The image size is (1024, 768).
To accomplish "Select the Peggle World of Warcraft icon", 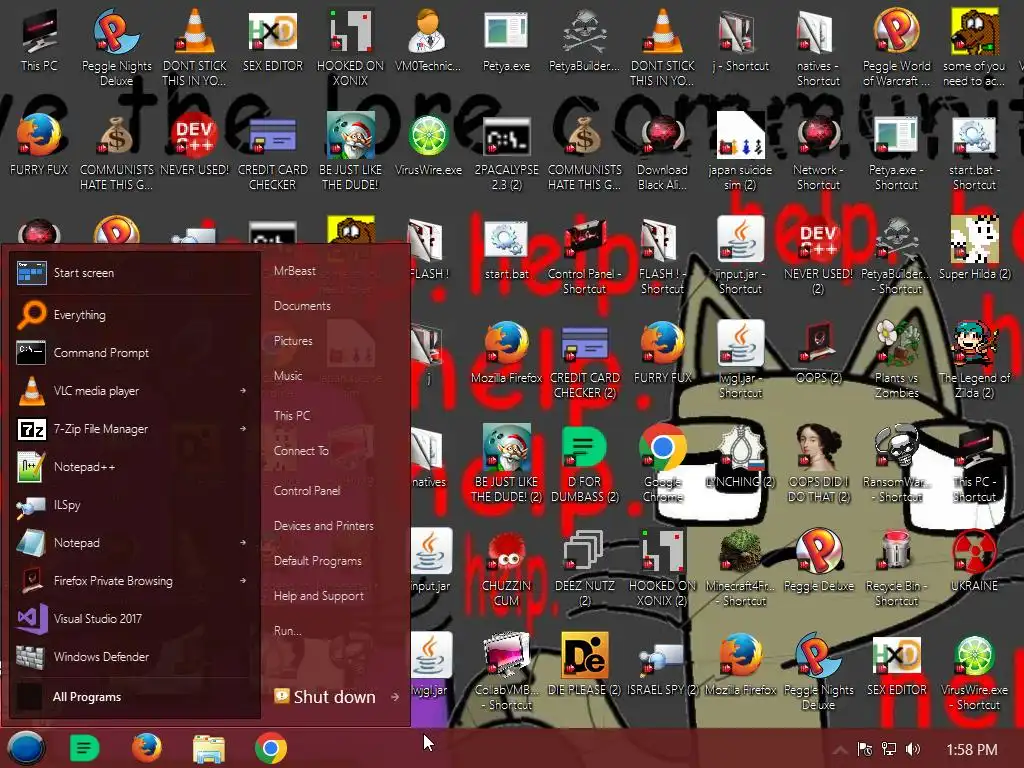I will (x=897, y=47).
